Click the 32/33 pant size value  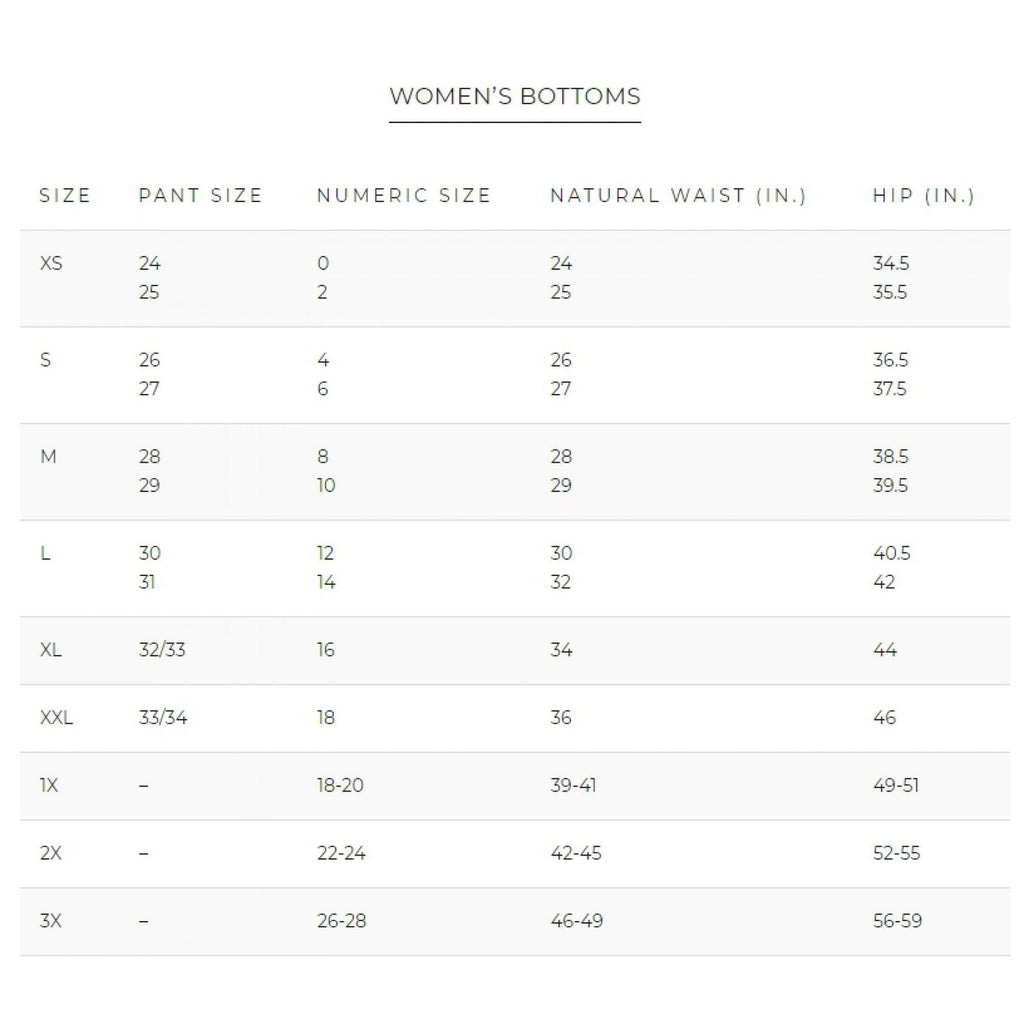(162, 650)
